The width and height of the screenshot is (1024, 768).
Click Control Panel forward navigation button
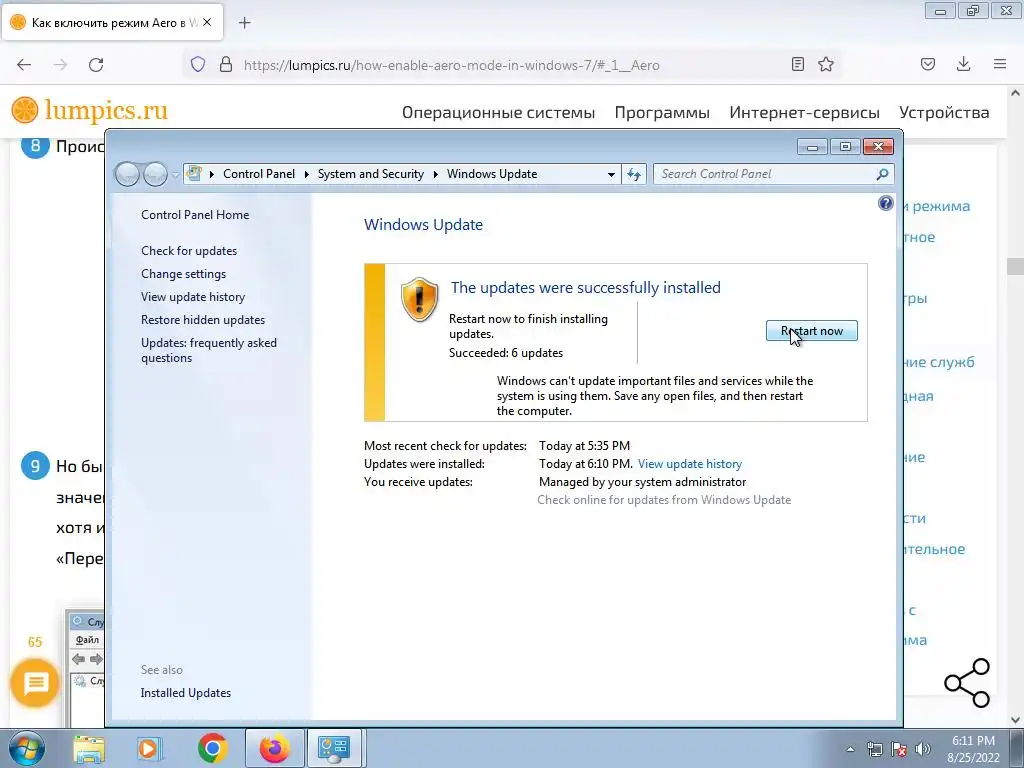tap(155, 174)
